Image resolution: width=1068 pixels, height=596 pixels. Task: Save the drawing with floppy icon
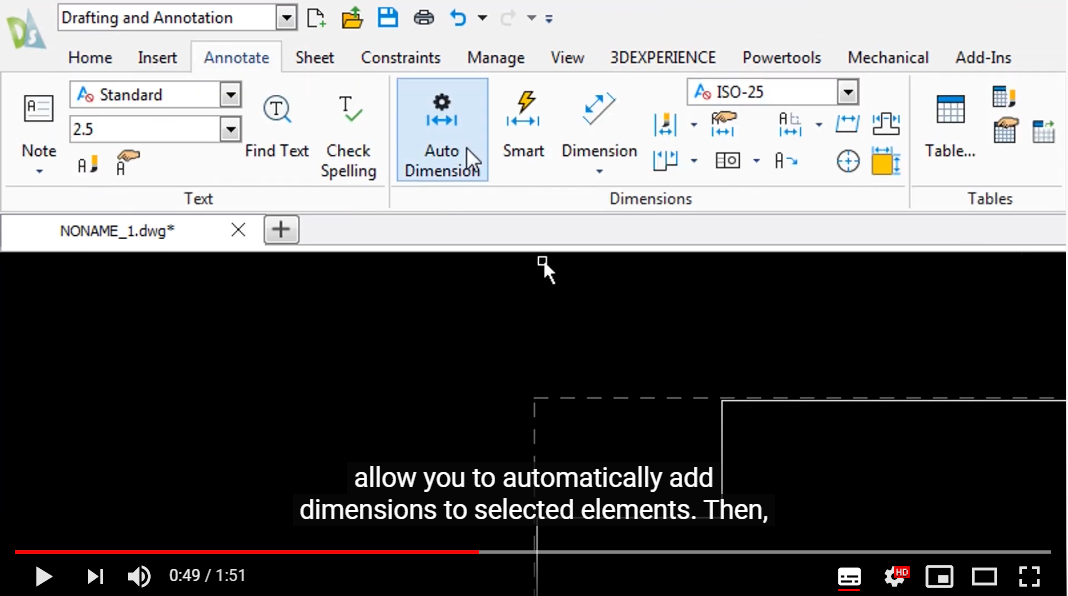[x=388, y=17]
